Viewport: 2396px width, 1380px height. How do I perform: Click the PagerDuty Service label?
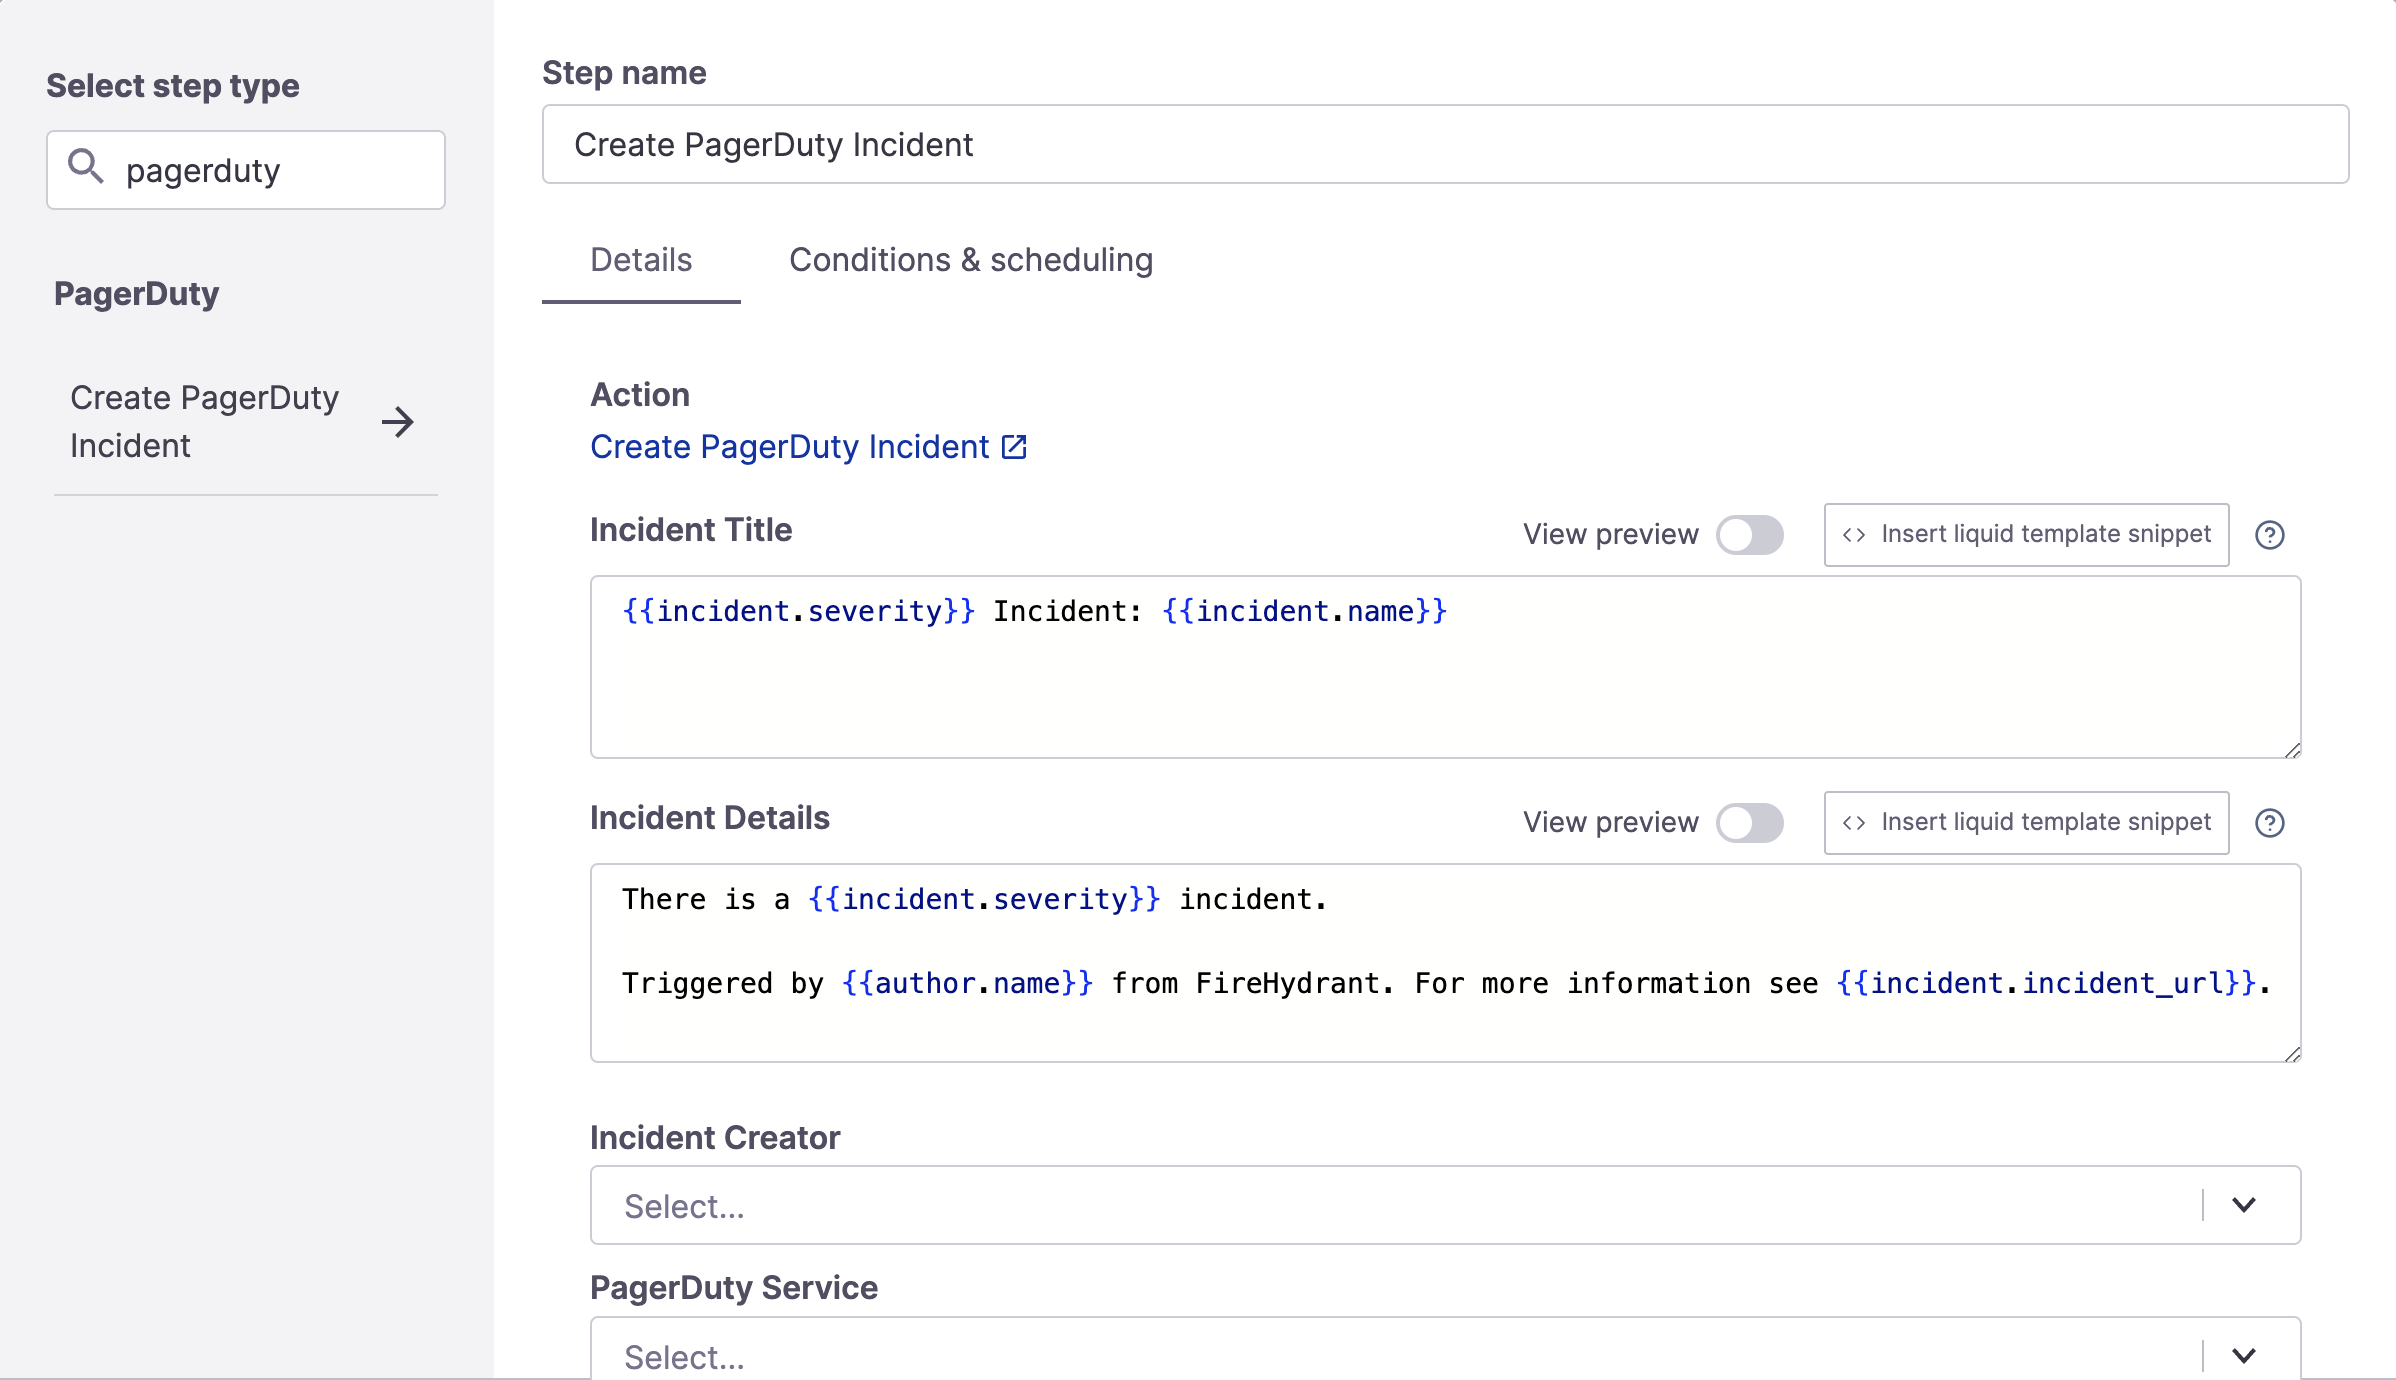734,1288
